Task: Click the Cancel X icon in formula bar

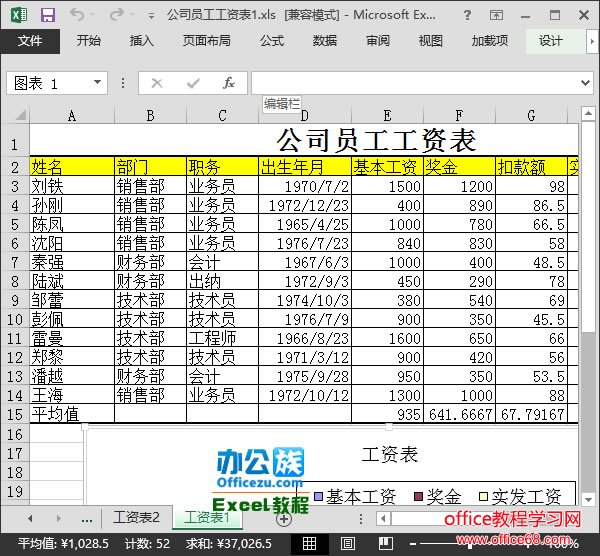Action: pyautogui.click(x=156, y=83)
